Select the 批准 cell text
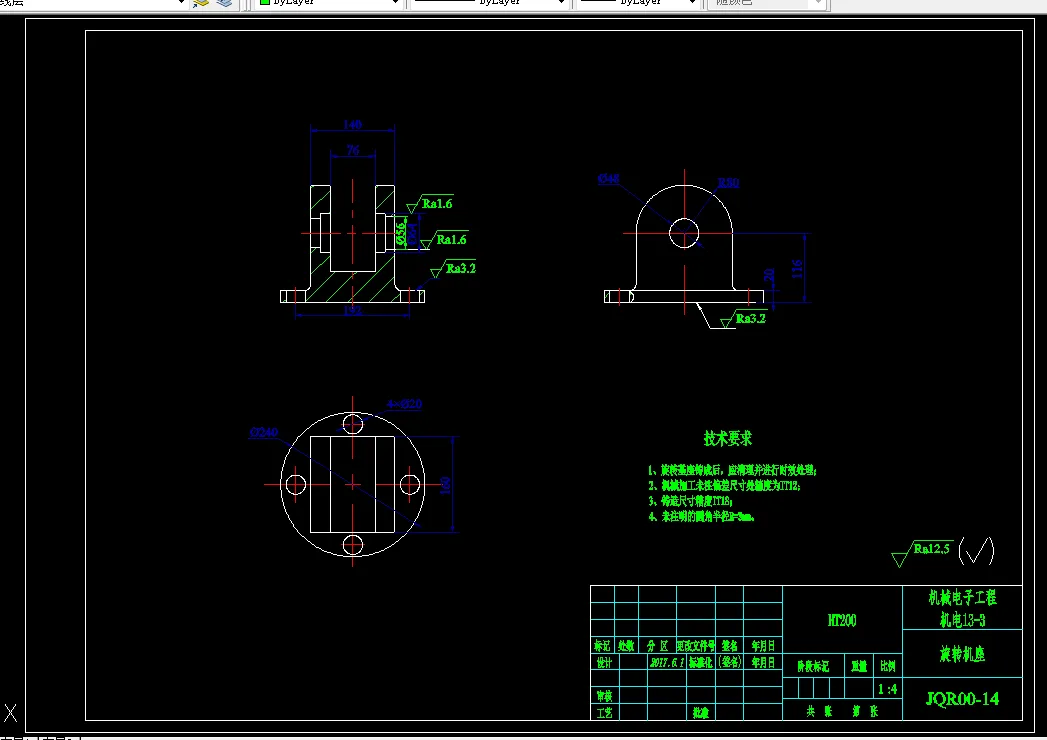 [x=700, y=713]
